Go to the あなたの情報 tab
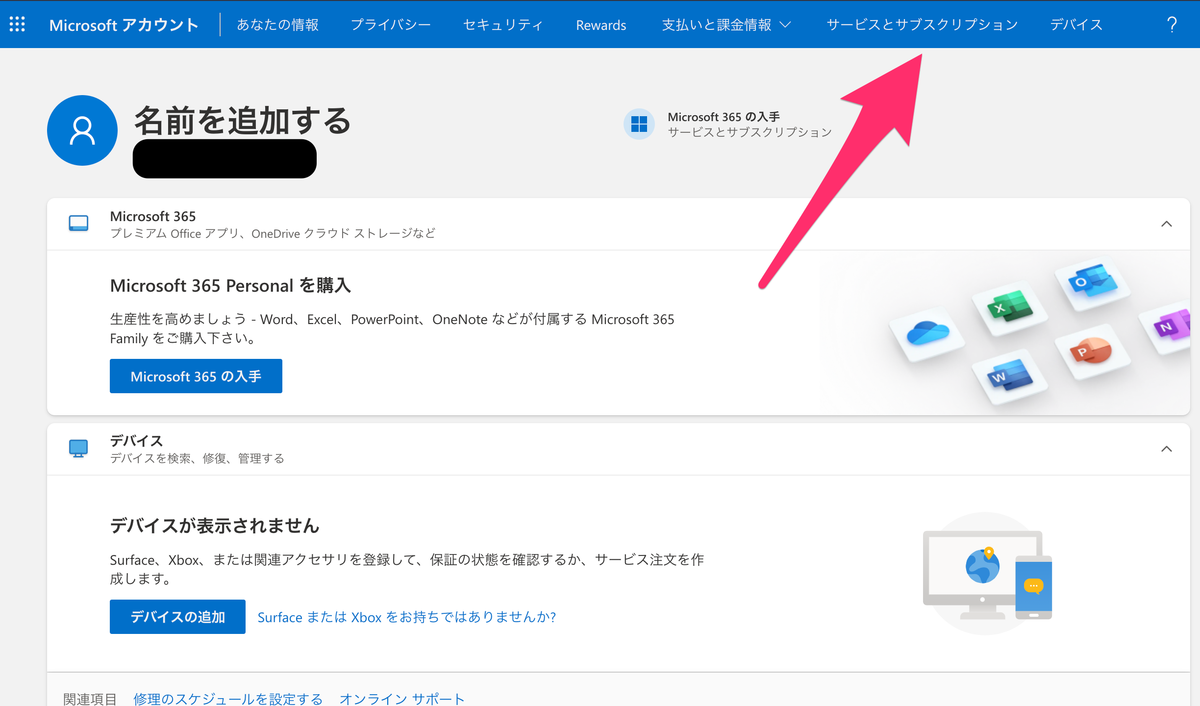Image resolution: width=1200 pixels, height=706 pixels. [x=278, y=25]
